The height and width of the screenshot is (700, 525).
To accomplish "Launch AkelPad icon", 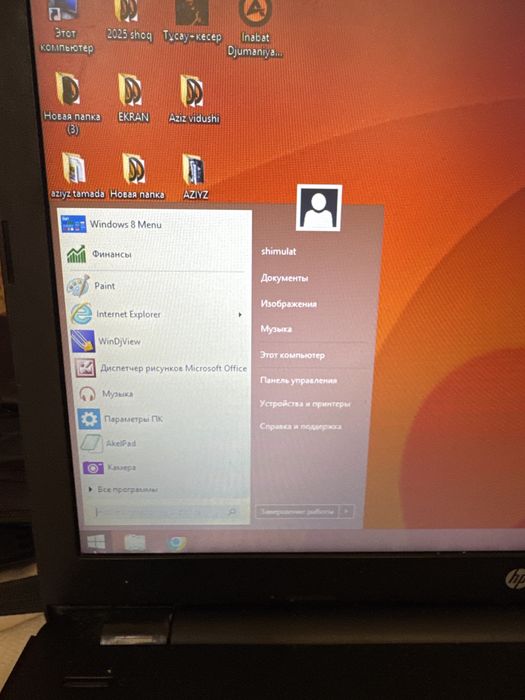I will point(91,444).
